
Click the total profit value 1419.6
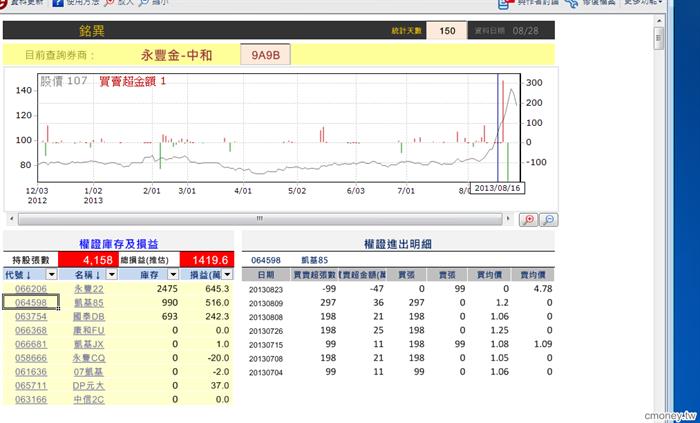(x=207, y=260)
